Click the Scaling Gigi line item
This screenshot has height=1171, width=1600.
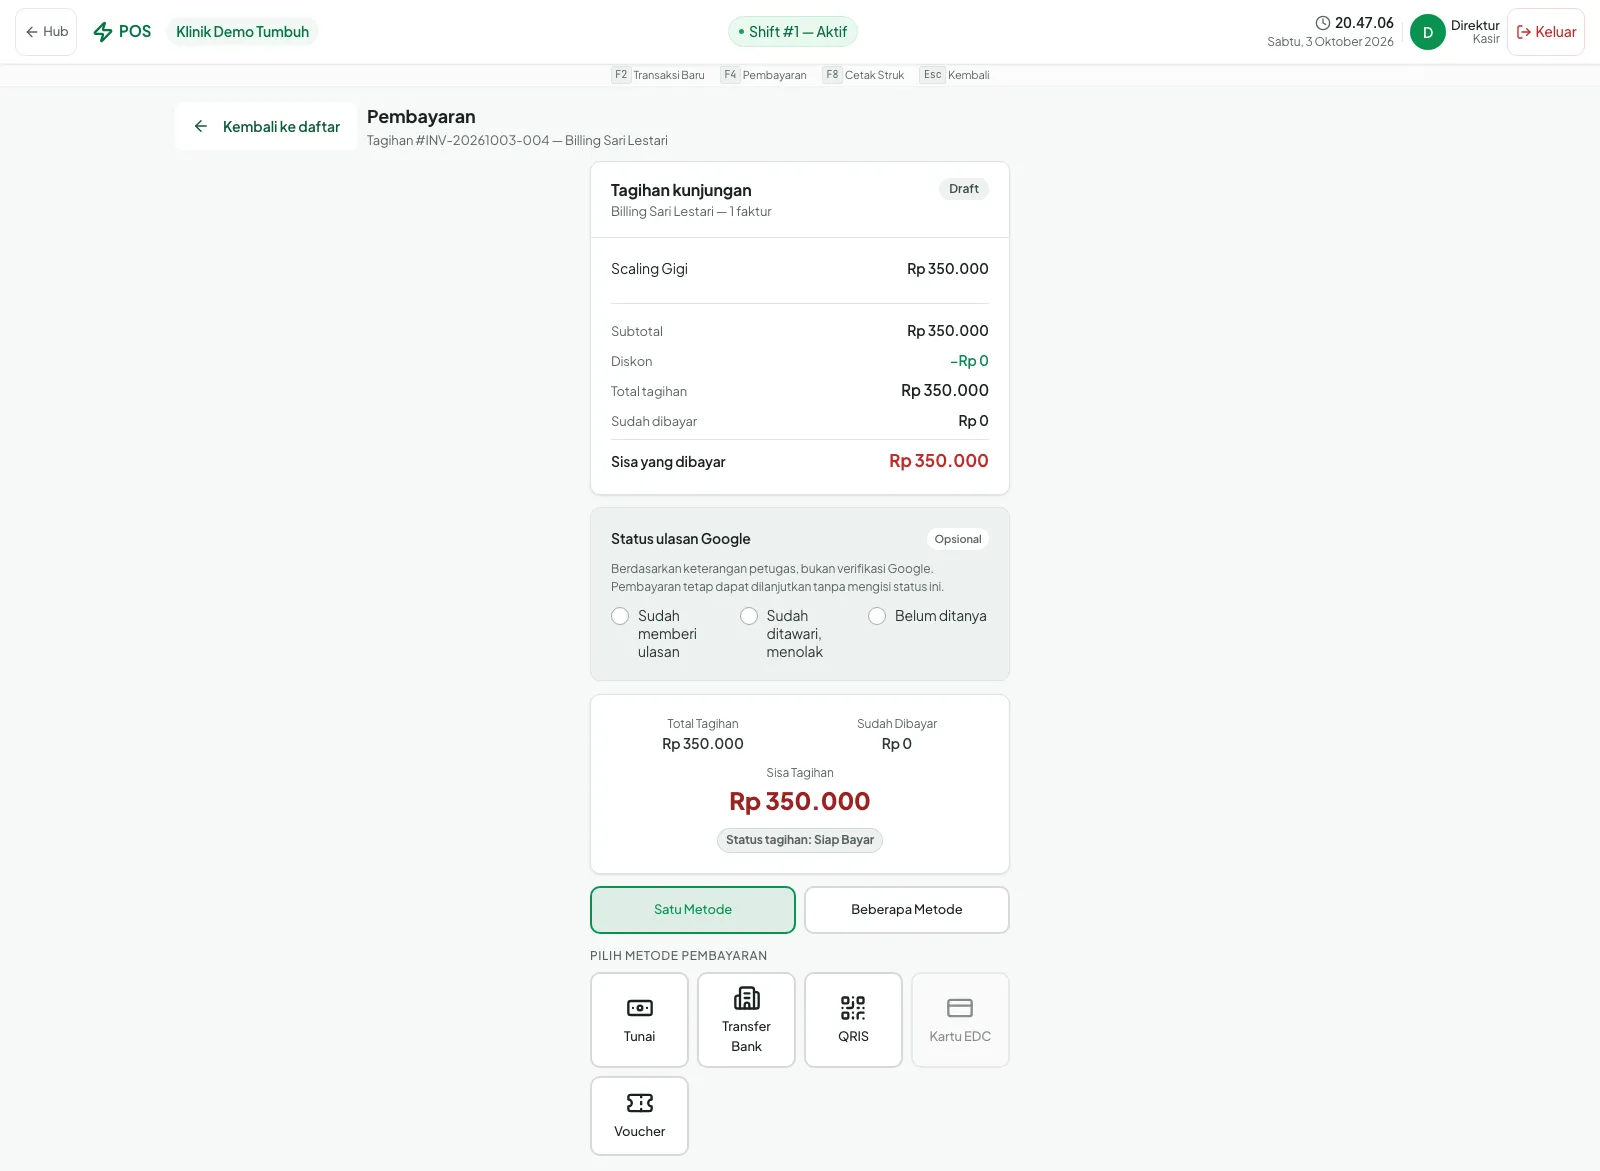(800, 269)
